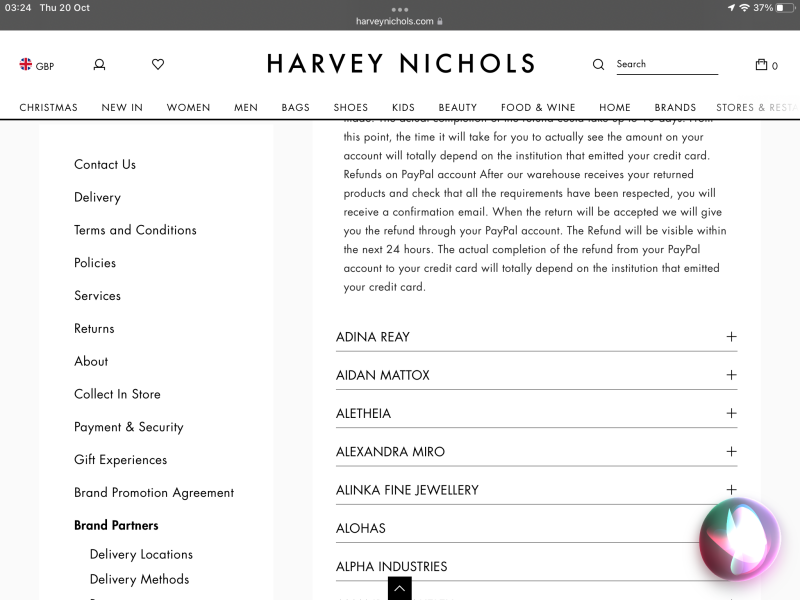
Task: Open the Kids menu
Action: 403,107
